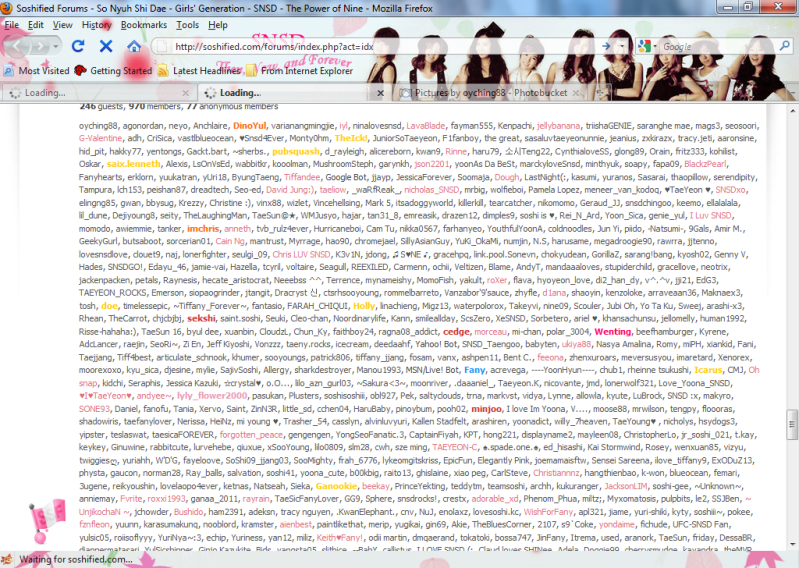The image size is (799, 568).
Task: Go to the Home page icon
Action: click(x=134, y=46)
